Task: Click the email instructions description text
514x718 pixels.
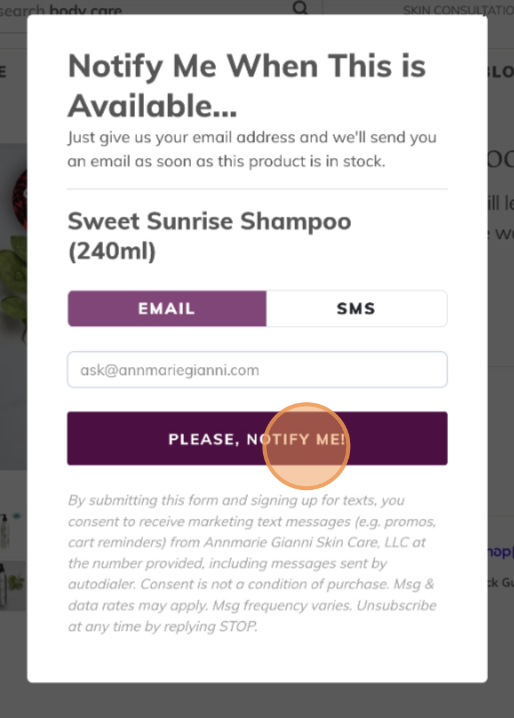Action: 252,149
